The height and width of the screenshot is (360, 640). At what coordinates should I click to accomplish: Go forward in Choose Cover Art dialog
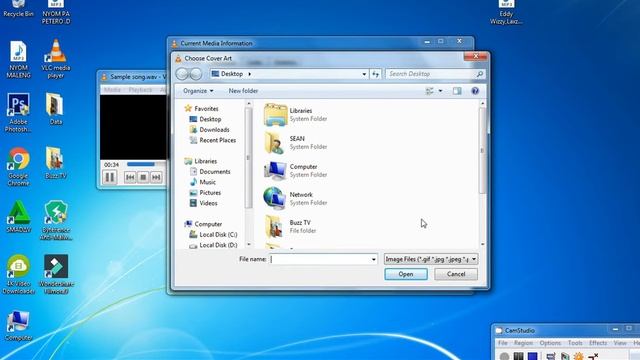[x=196, y=74]
